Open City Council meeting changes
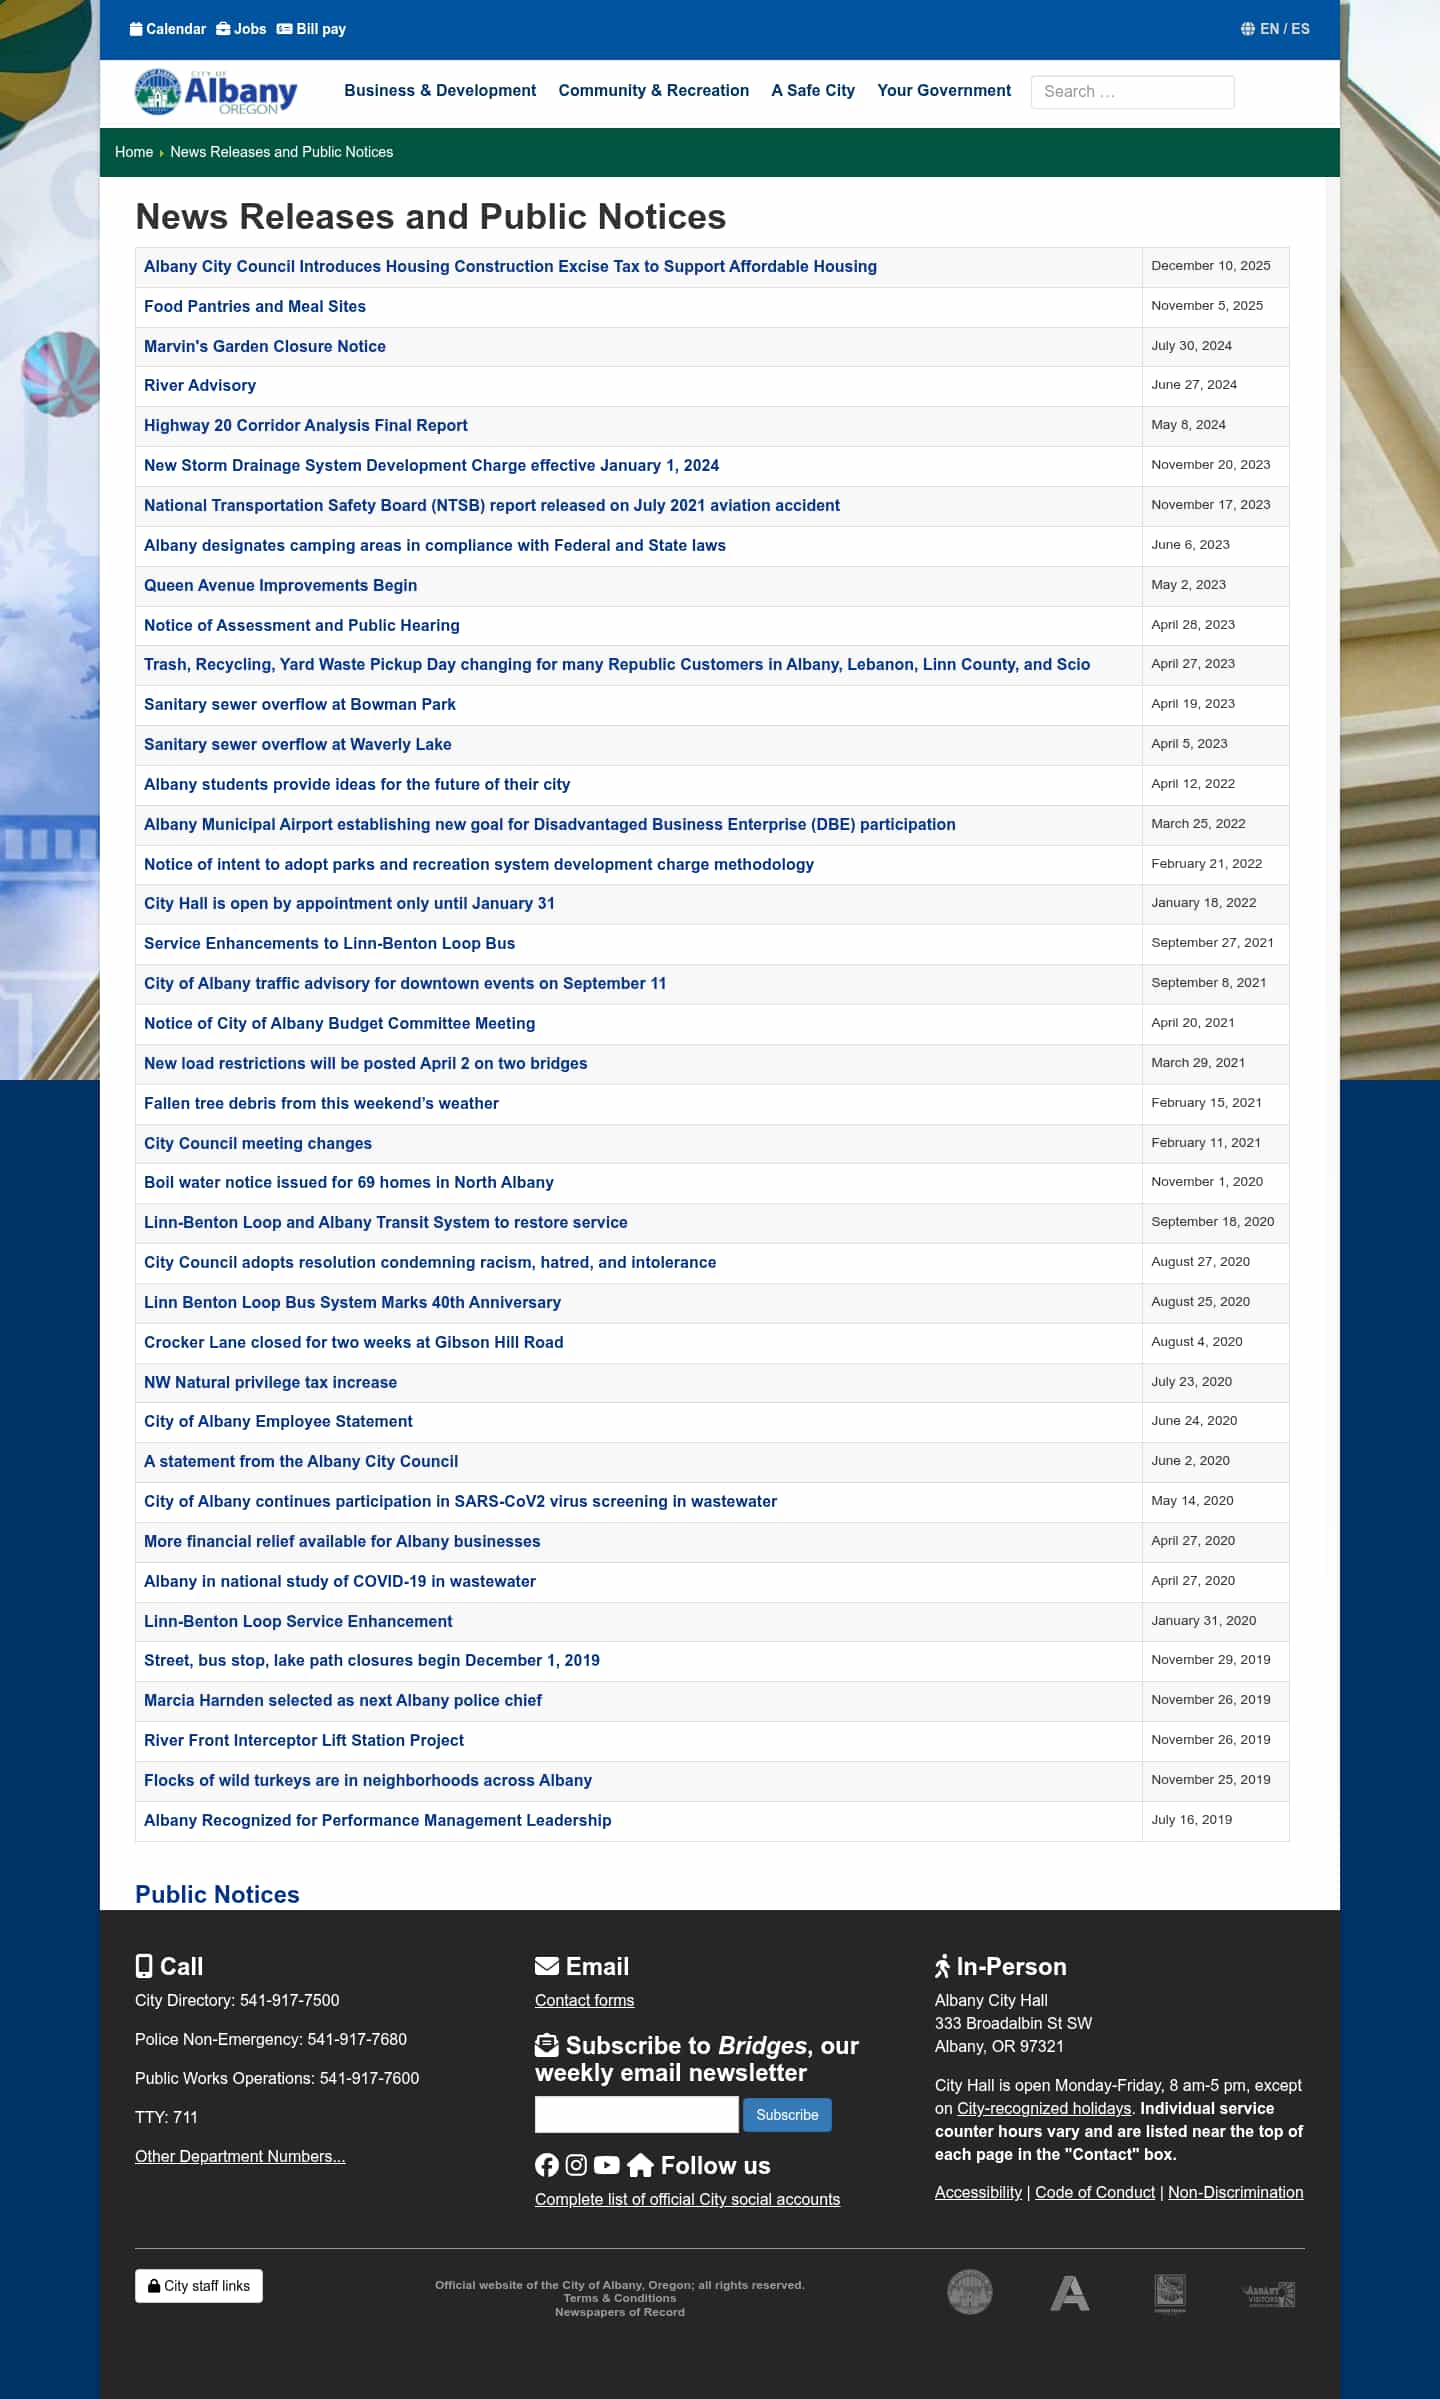Viewport: 1440px width, 2399px height. click(258, 1144)
